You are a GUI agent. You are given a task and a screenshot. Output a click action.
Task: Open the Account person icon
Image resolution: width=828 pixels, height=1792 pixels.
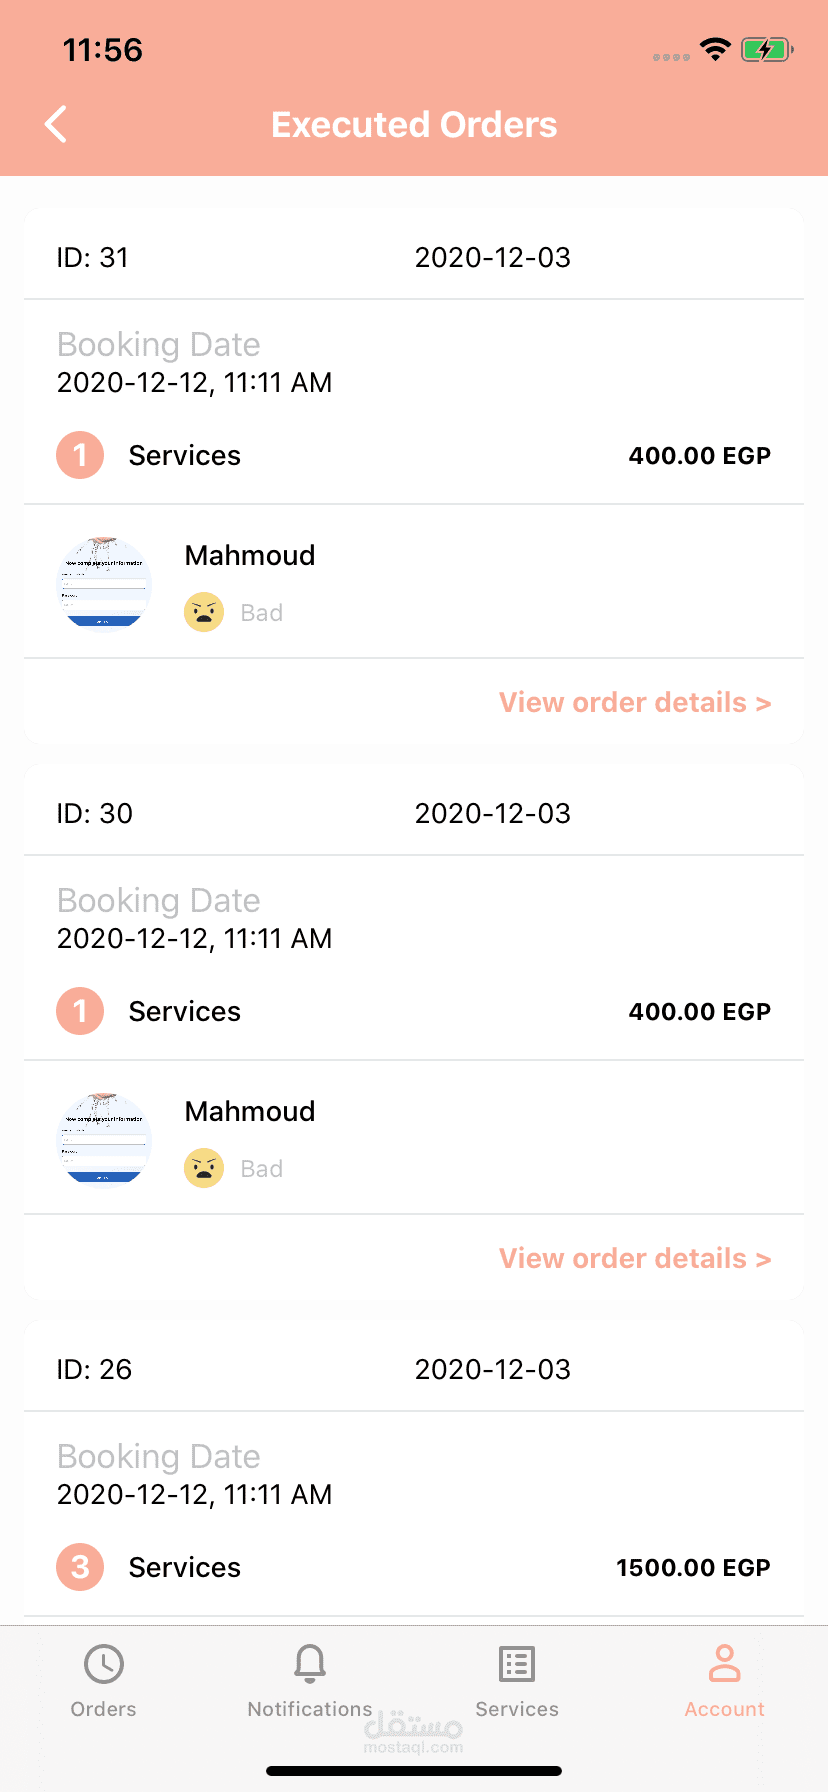[x=724, y=1664]
